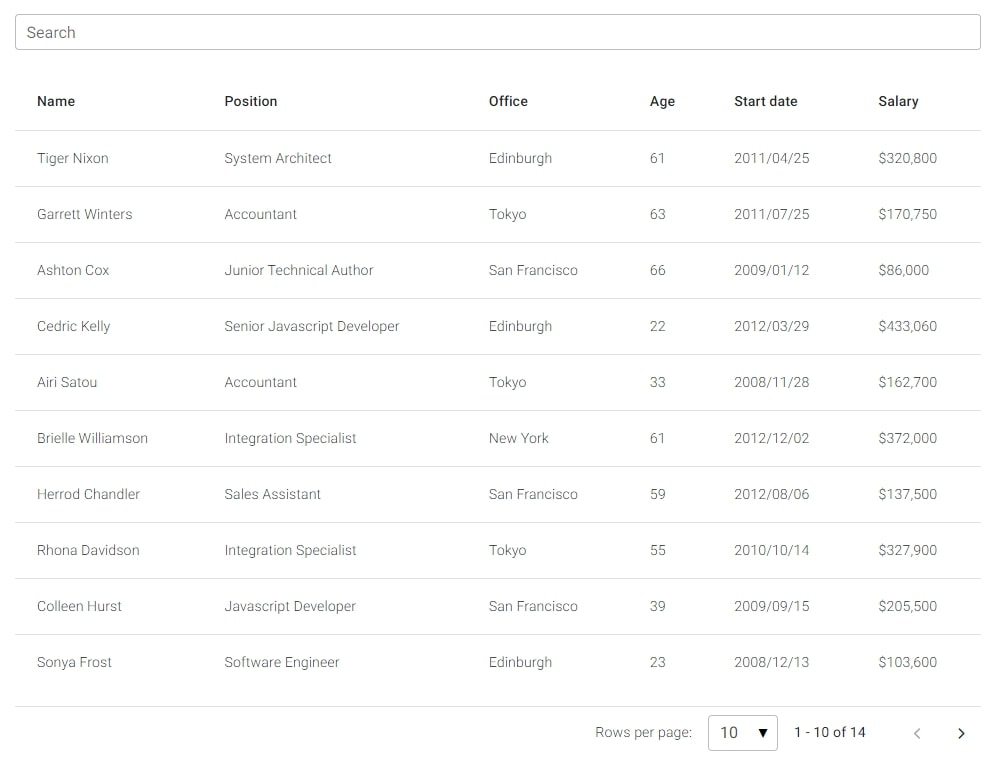1000x759 pixels.
Task: Click Integration Specialist in Rhona Davidson's row
Action: tap(290, 550)
